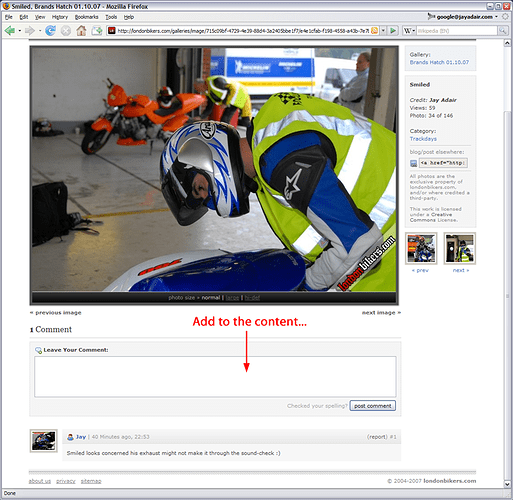The height and width of the screenshot is (500, 513).
Task: Click Jay's avatar thumbnail beside comment
Action: [x=44, y=441]
